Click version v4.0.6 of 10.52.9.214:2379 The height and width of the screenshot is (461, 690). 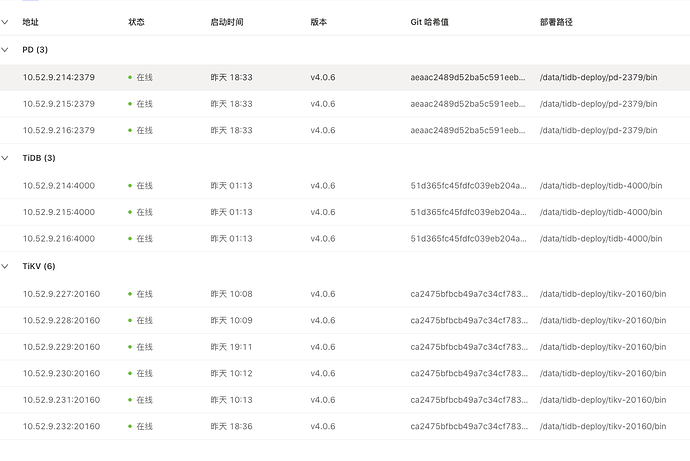click(x=323, y=77)
